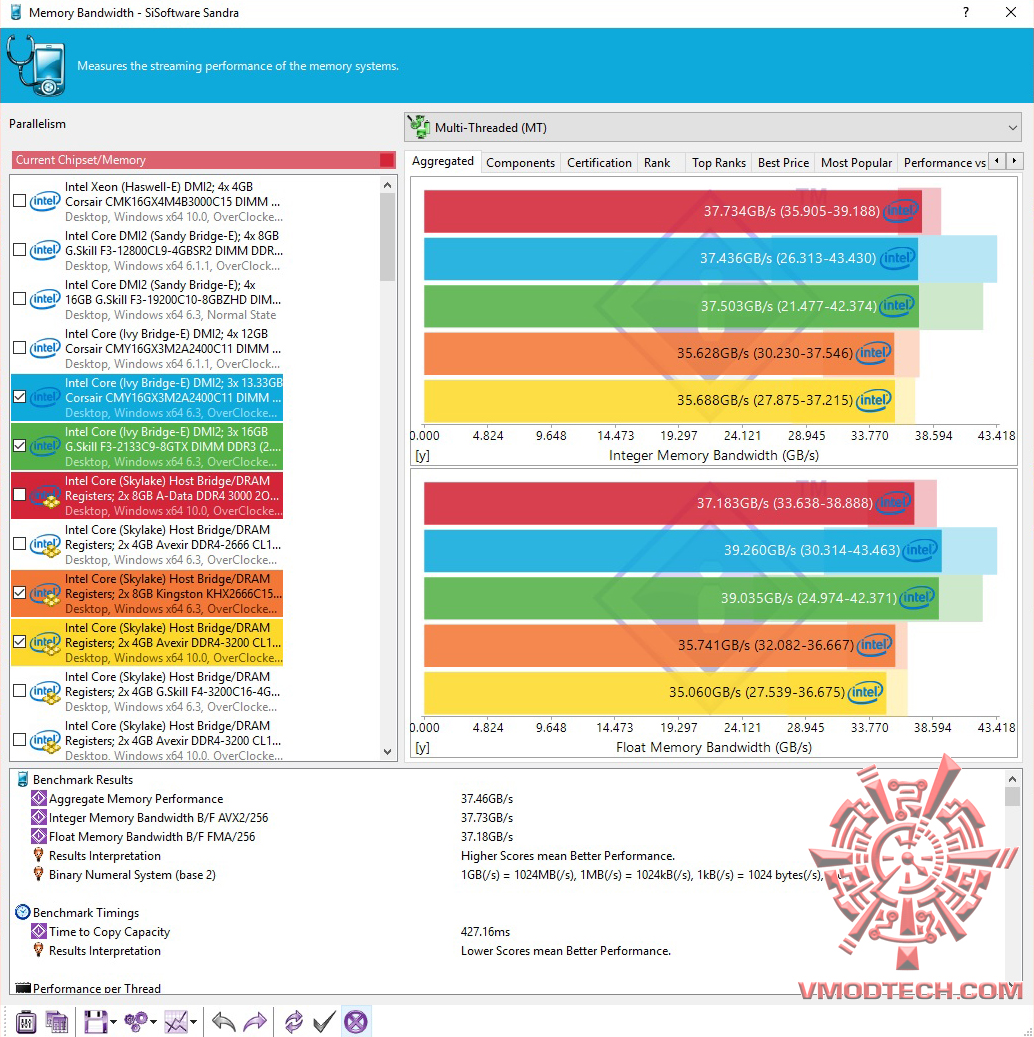
Task: Click chipset list scroll-up arrow
Action: pos(388,185)
